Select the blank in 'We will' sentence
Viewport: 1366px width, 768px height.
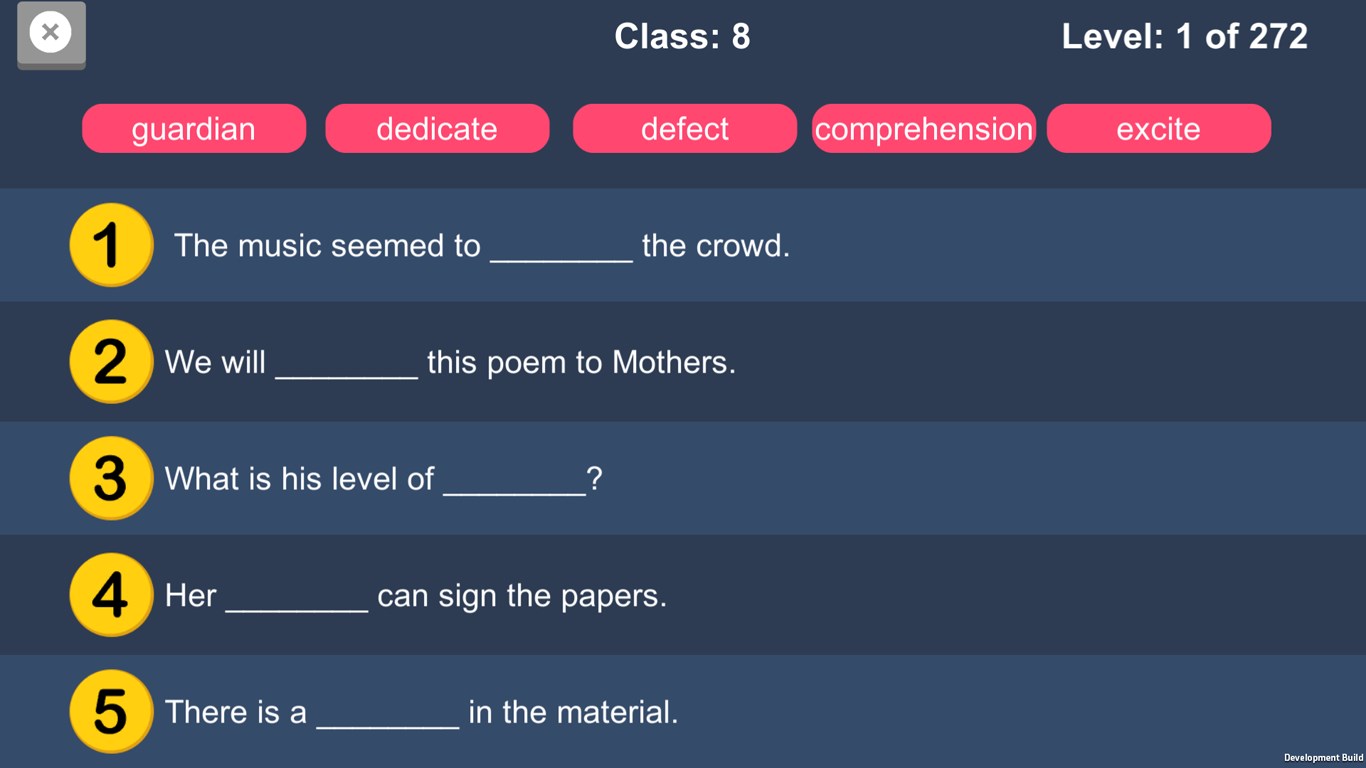[346, 364]
